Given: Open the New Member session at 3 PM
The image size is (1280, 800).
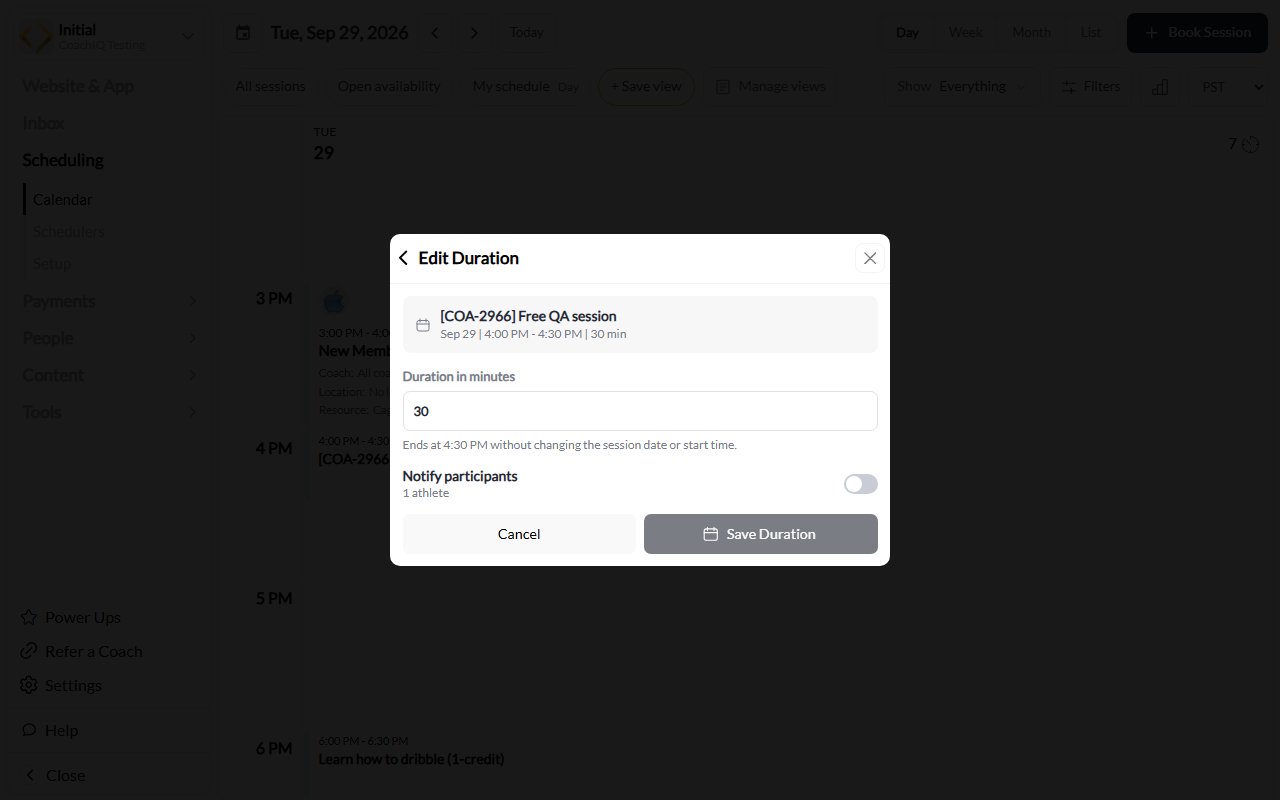Looking at the screenshot, I should (x=354, y=351).
